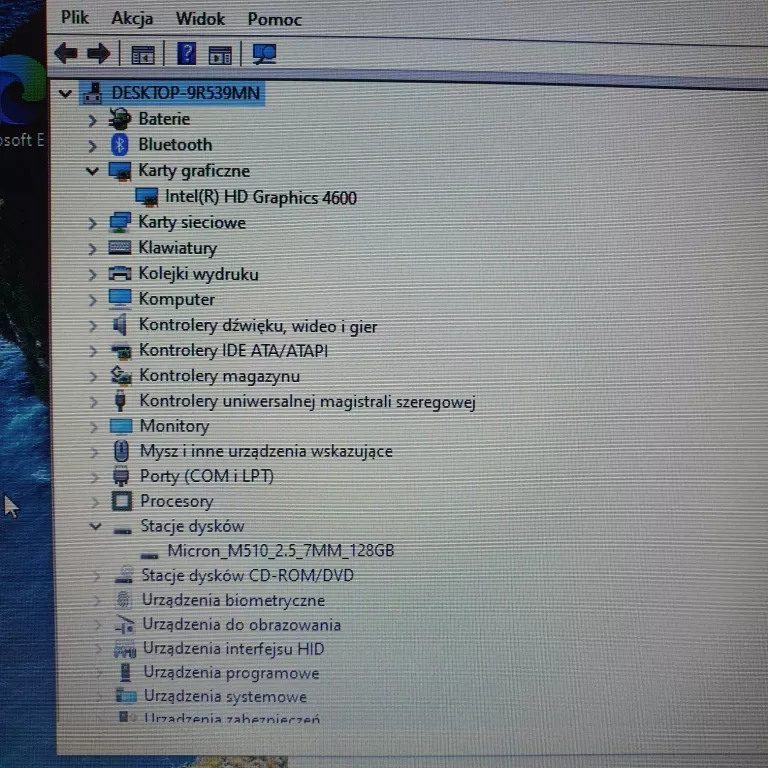Click the Procesory chip icon

122,501
